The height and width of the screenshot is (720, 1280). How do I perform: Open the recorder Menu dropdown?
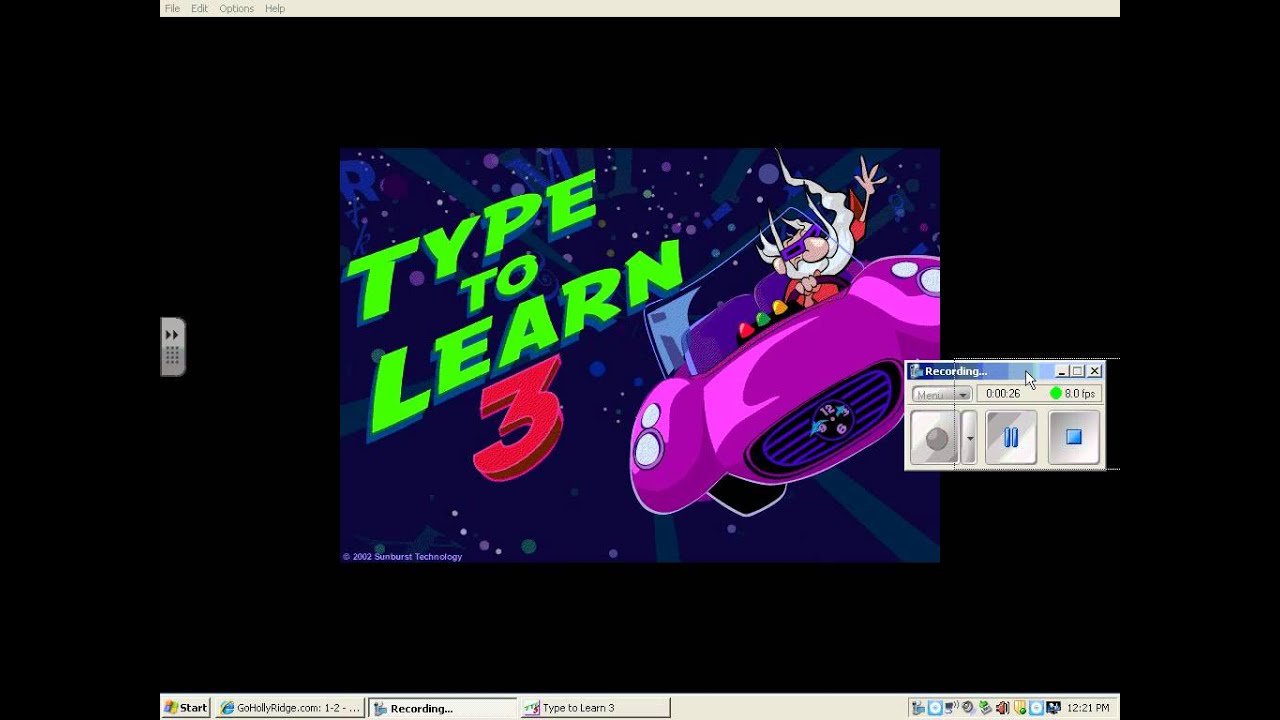941,394
